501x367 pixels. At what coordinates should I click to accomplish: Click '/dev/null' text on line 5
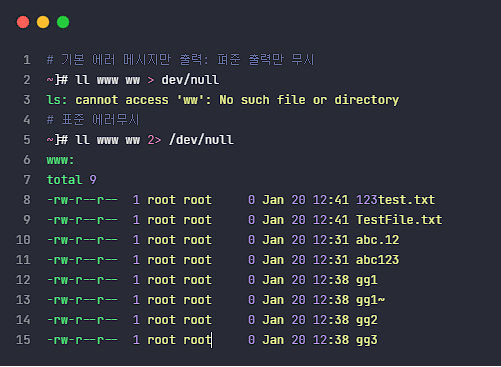pyautogui.click(x=201, y=140)
